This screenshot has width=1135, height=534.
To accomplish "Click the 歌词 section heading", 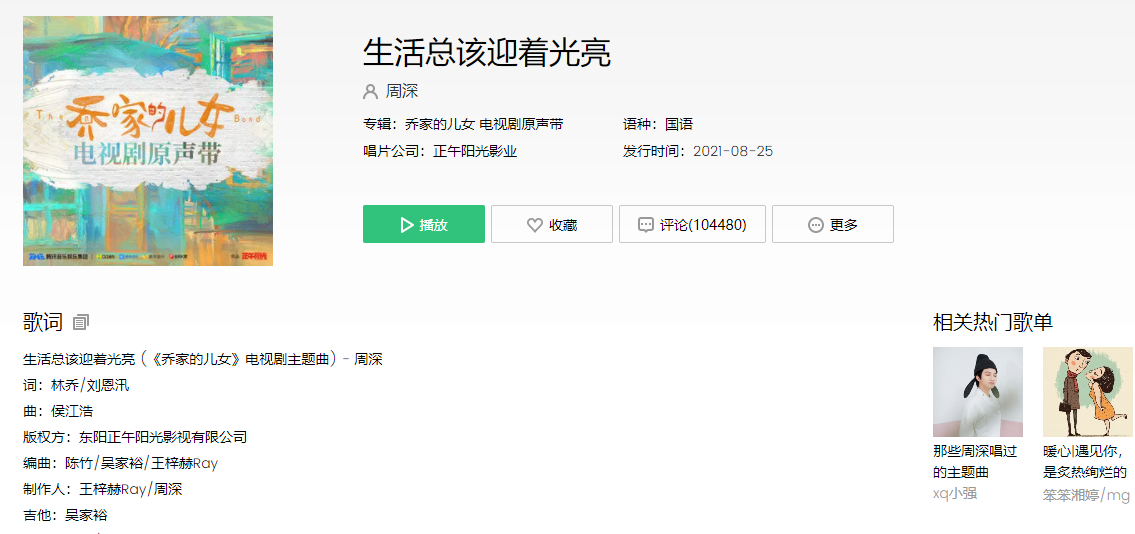I will tap(43, 322).
